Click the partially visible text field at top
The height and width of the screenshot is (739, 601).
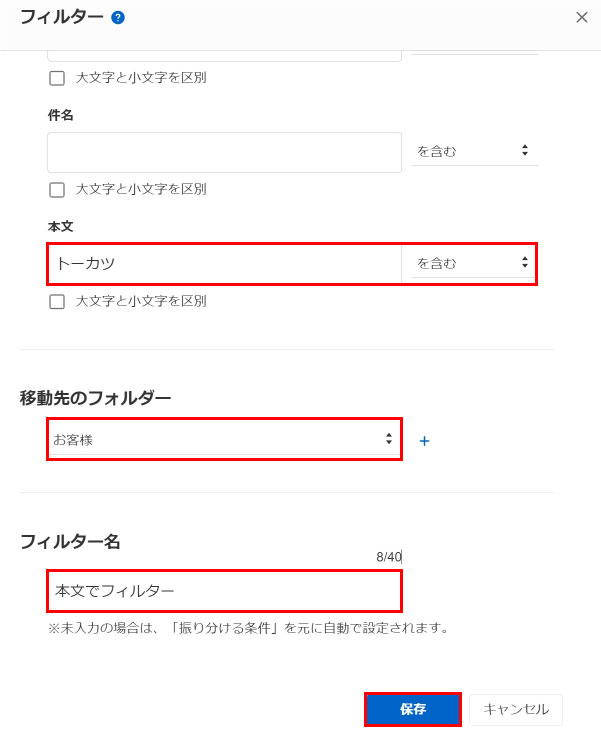point(224,54)
